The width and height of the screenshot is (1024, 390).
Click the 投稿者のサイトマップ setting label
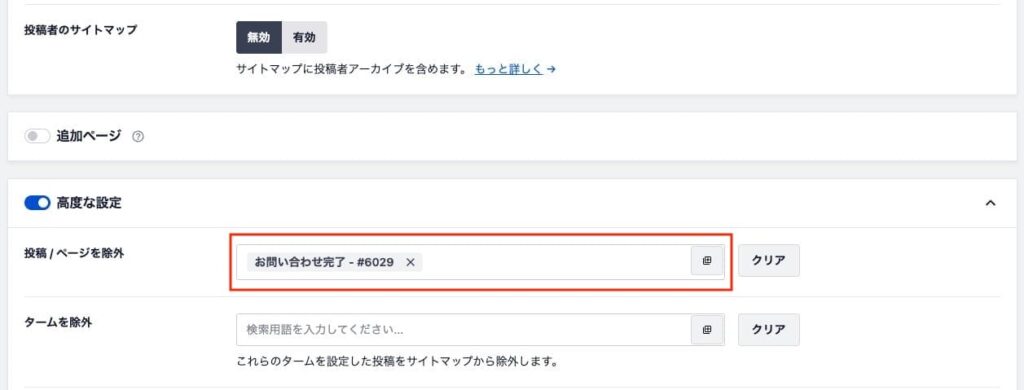click(80, 29)
